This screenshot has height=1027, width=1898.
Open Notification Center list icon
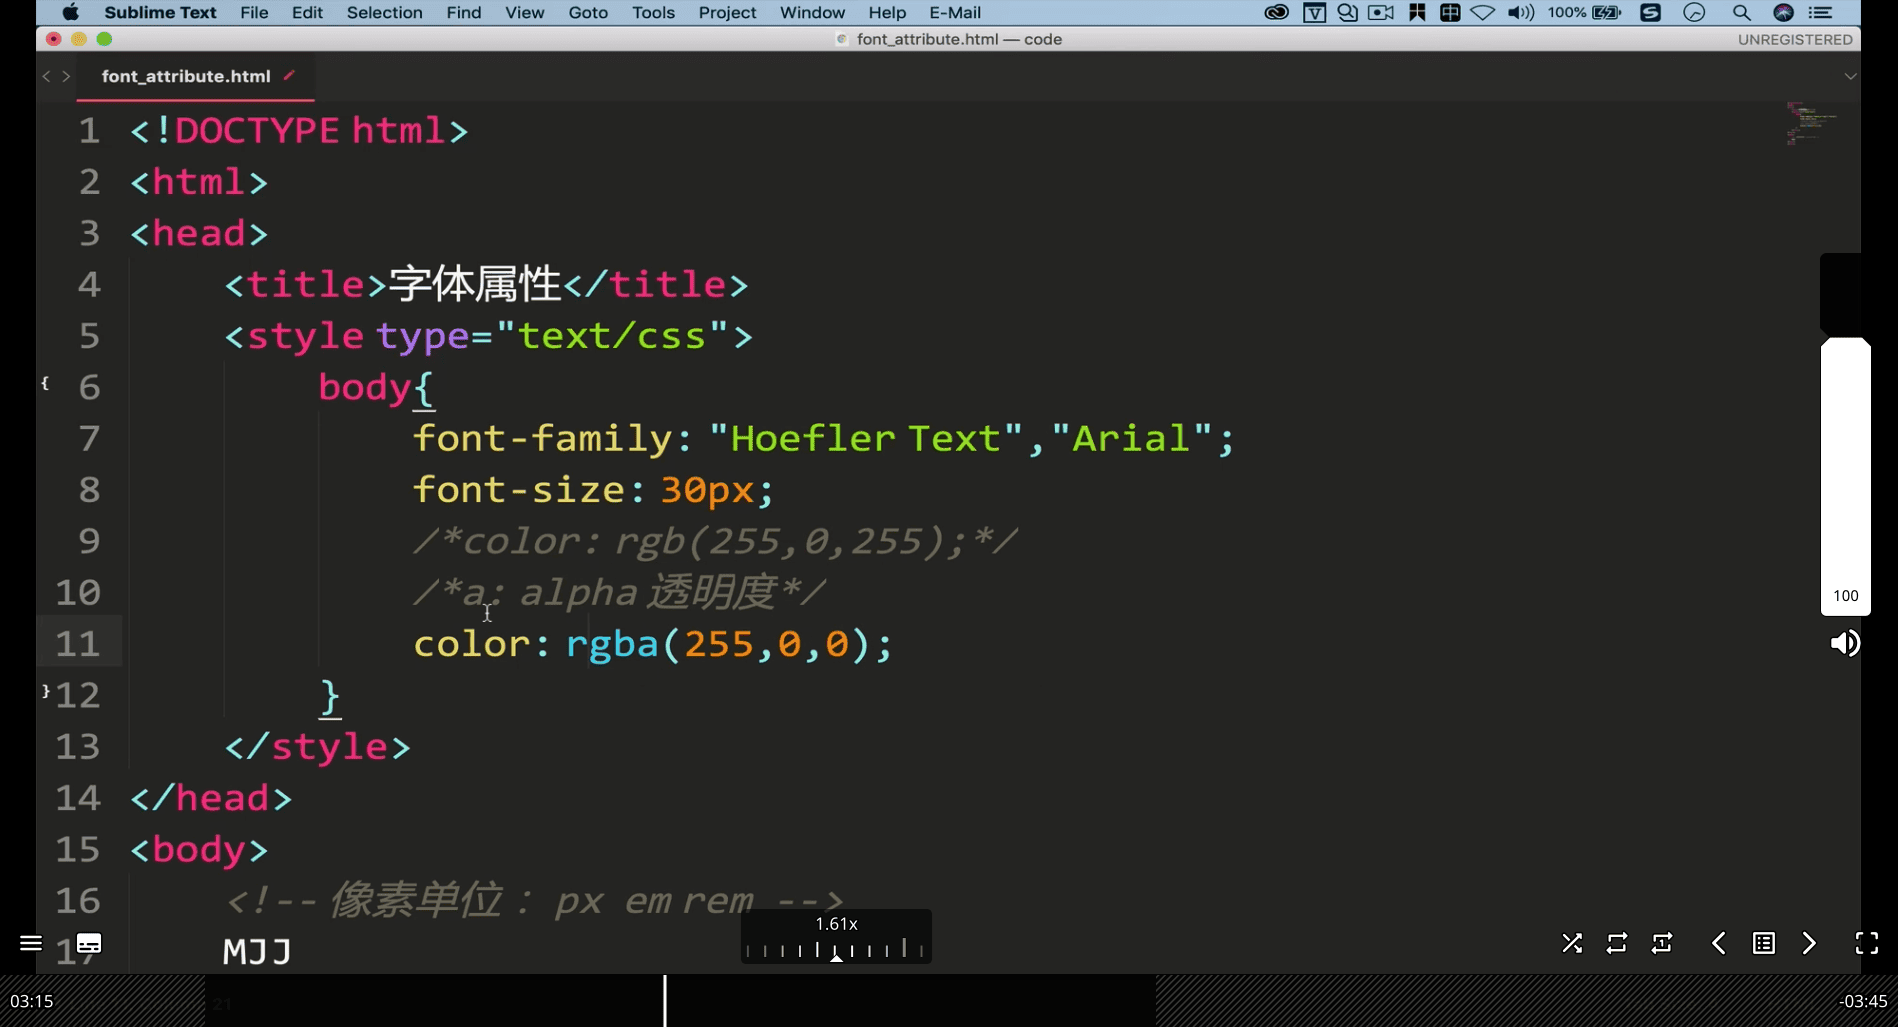(x=1821, y=13)
